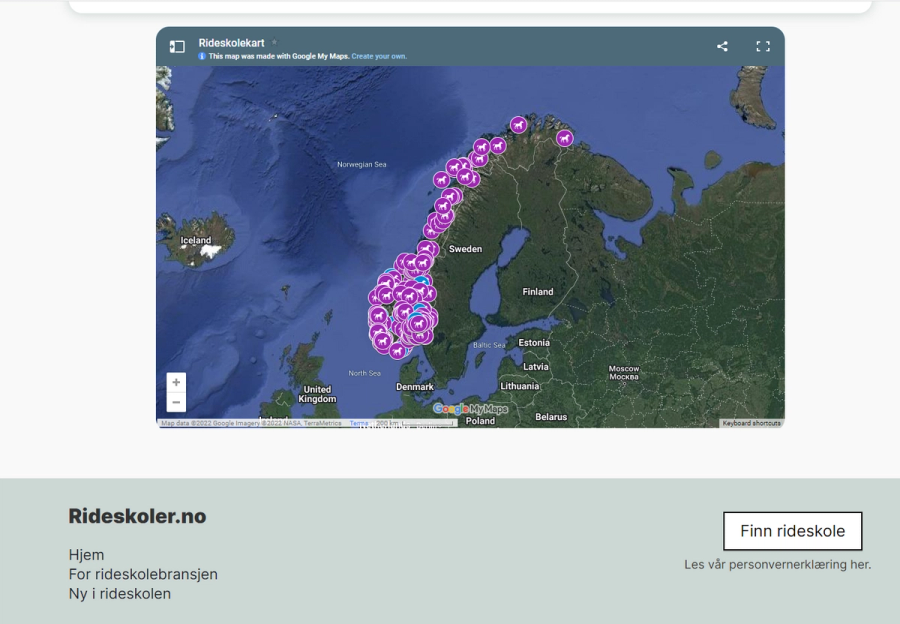Zoom out with the minus button
The height and width of the screenshot is (624, 900).
[176, 402]
